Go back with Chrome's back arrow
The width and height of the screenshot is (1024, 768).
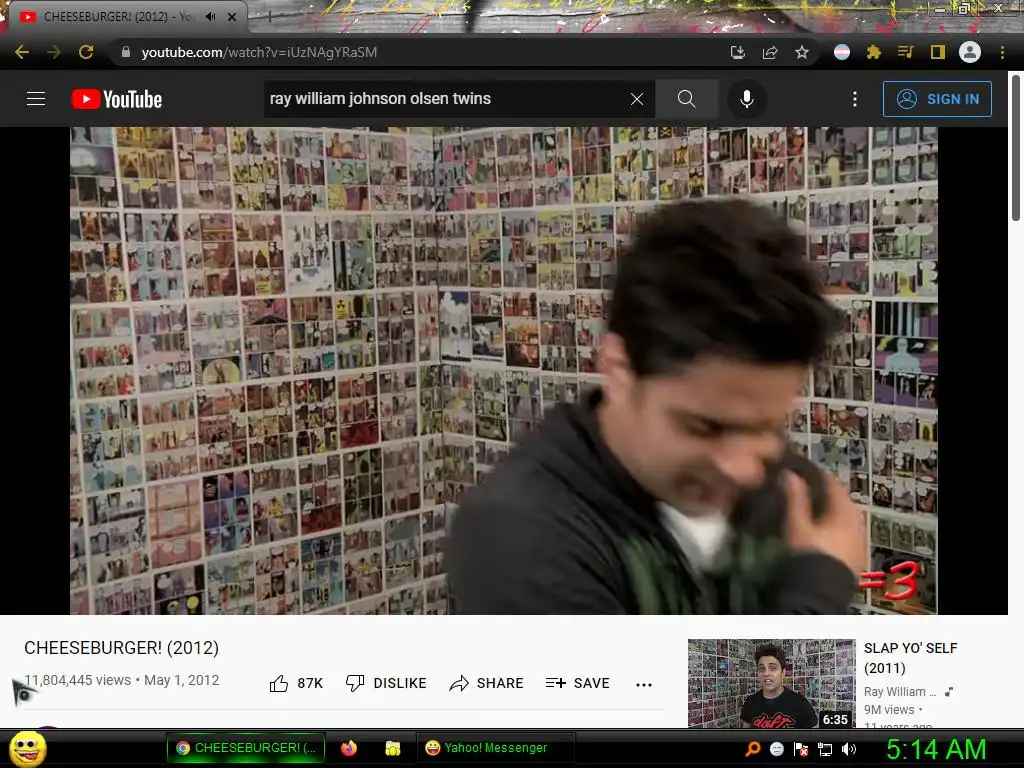click(x=22, y=52)
